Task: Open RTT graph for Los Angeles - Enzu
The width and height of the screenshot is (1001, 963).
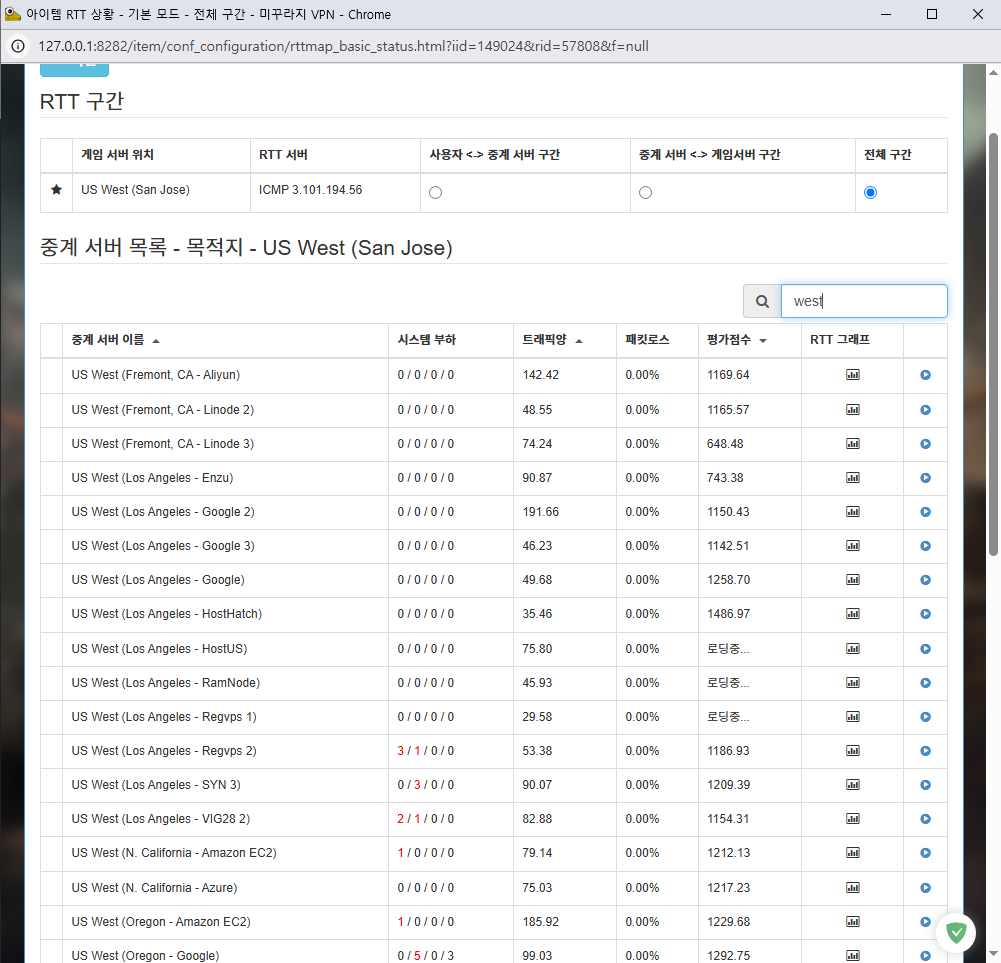Action: pyautogui.click(x=852, y=478)
